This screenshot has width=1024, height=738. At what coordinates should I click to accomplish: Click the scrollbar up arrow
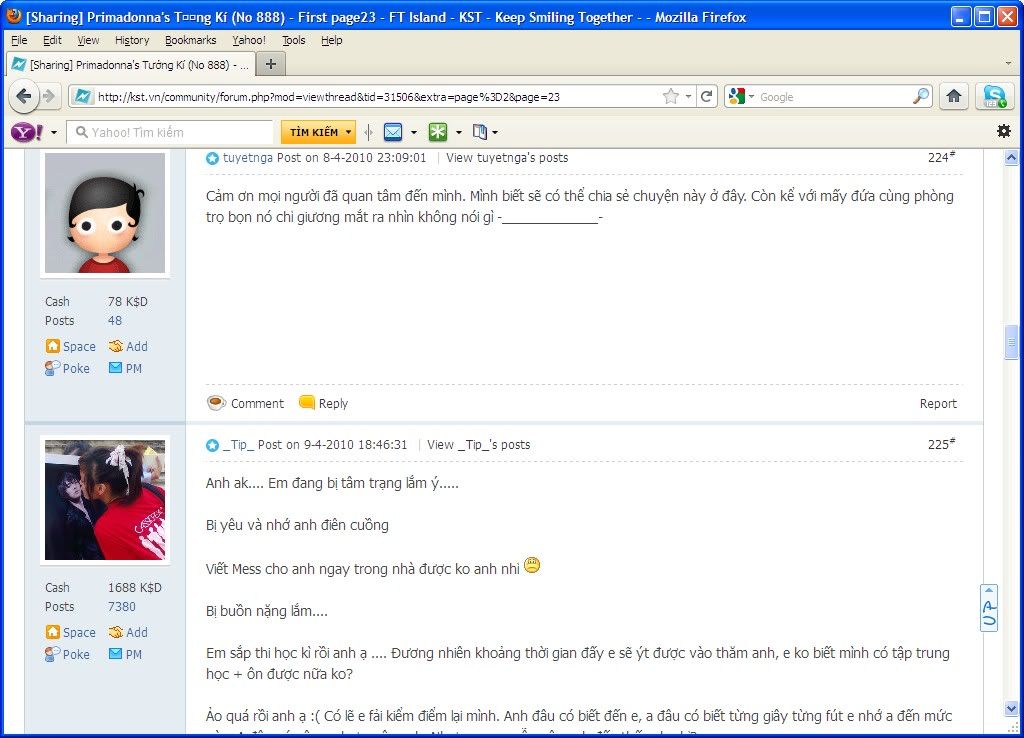(x=1011, y=157)
